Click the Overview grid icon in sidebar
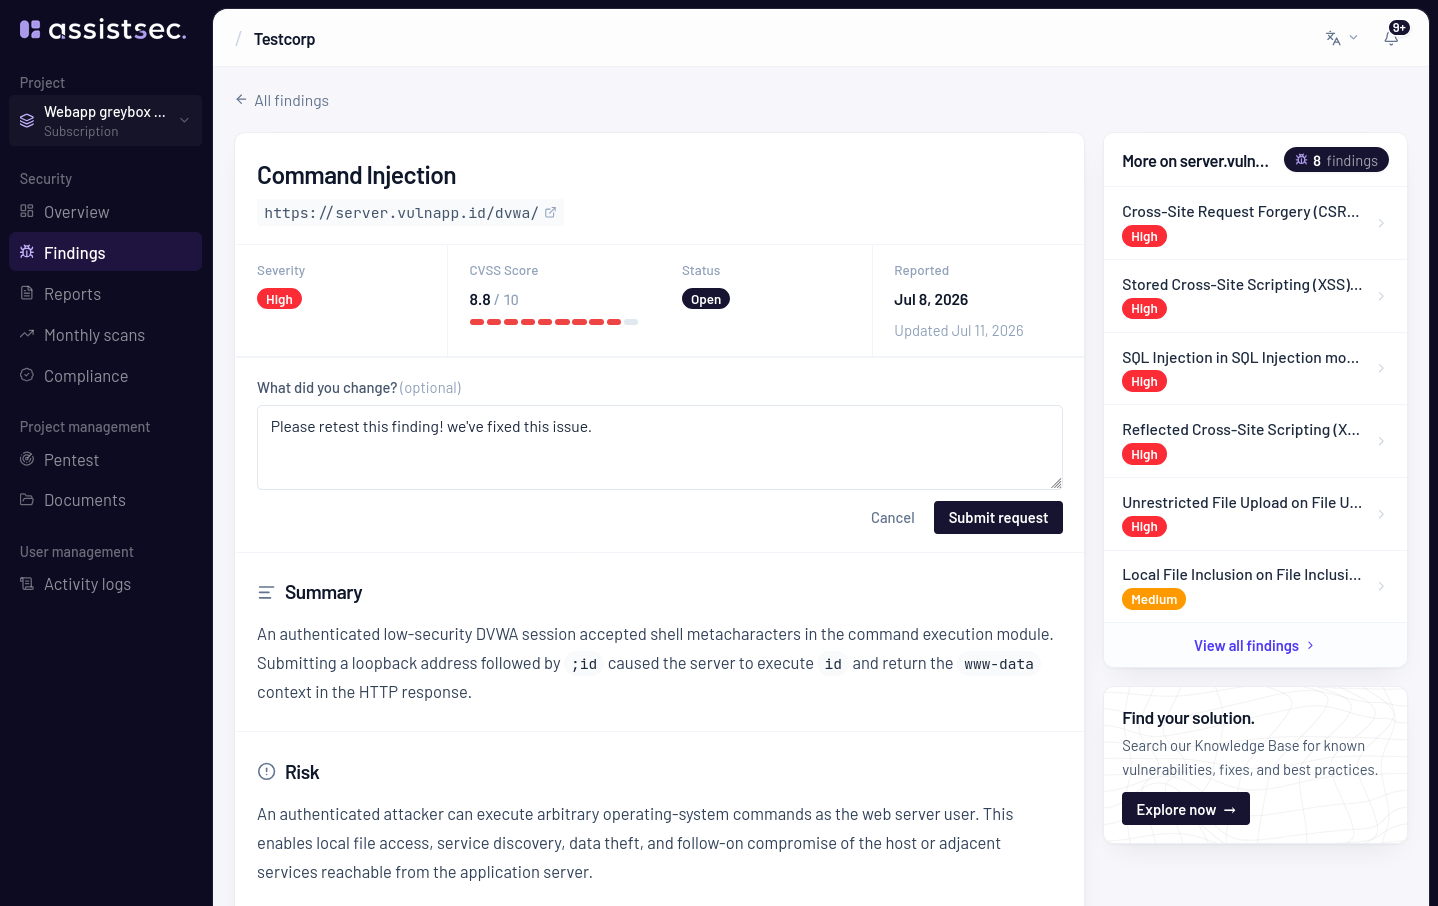The image size is (1438, 906). (x=27, y=211)
